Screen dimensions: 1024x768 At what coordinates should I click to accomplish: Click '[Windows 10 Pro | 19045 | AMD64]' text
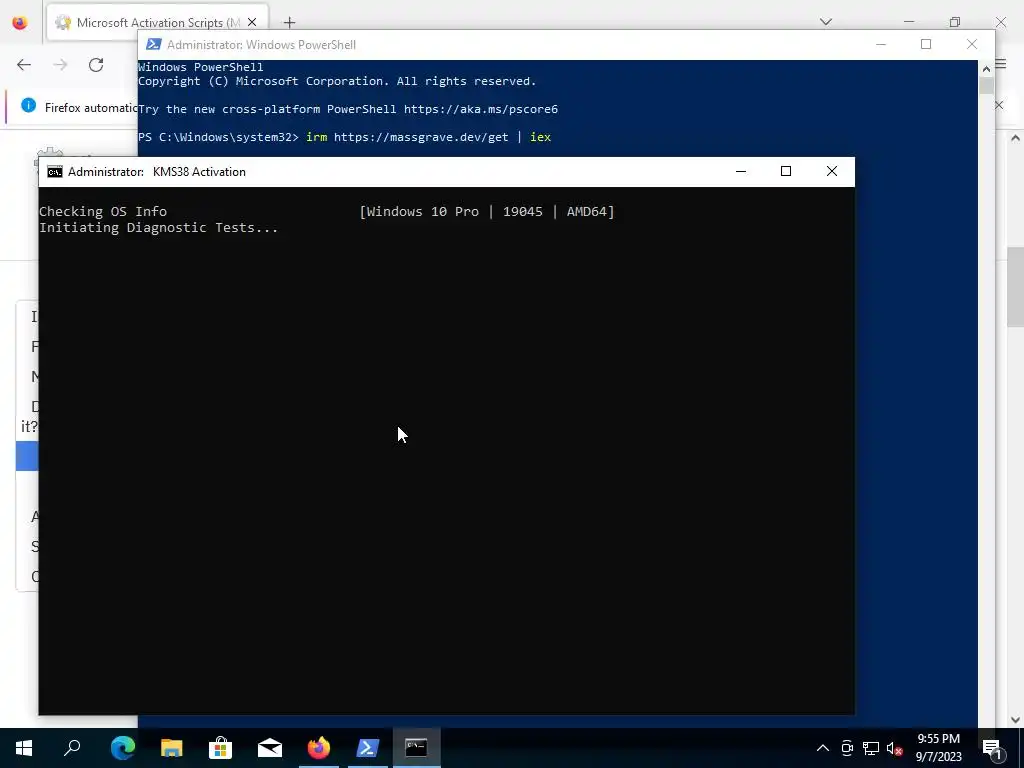487,212
